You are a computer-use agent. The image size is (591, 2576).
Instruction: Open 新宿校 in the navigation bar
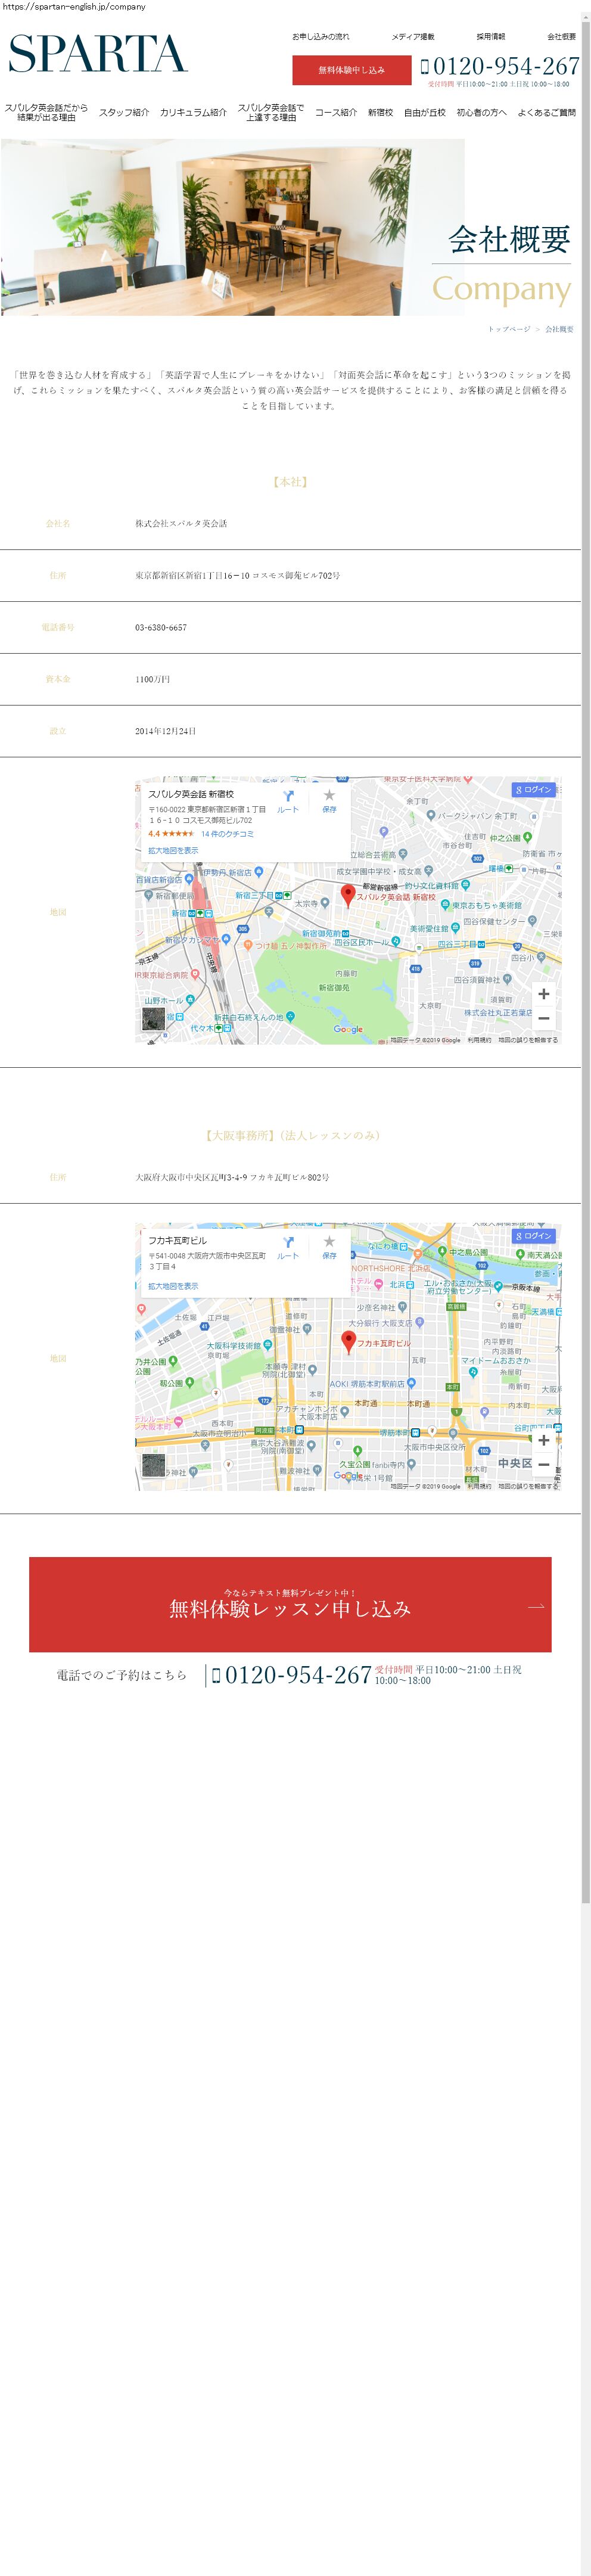[380, 113]
